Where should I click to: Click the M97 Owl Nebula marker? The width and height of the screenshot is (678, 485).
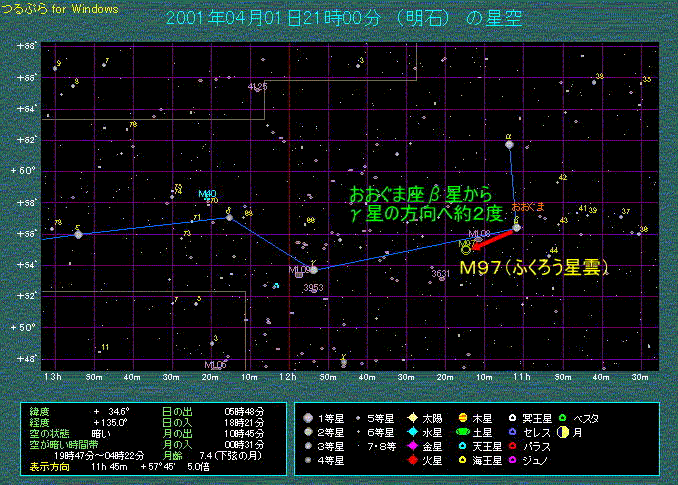pos(466,249)
